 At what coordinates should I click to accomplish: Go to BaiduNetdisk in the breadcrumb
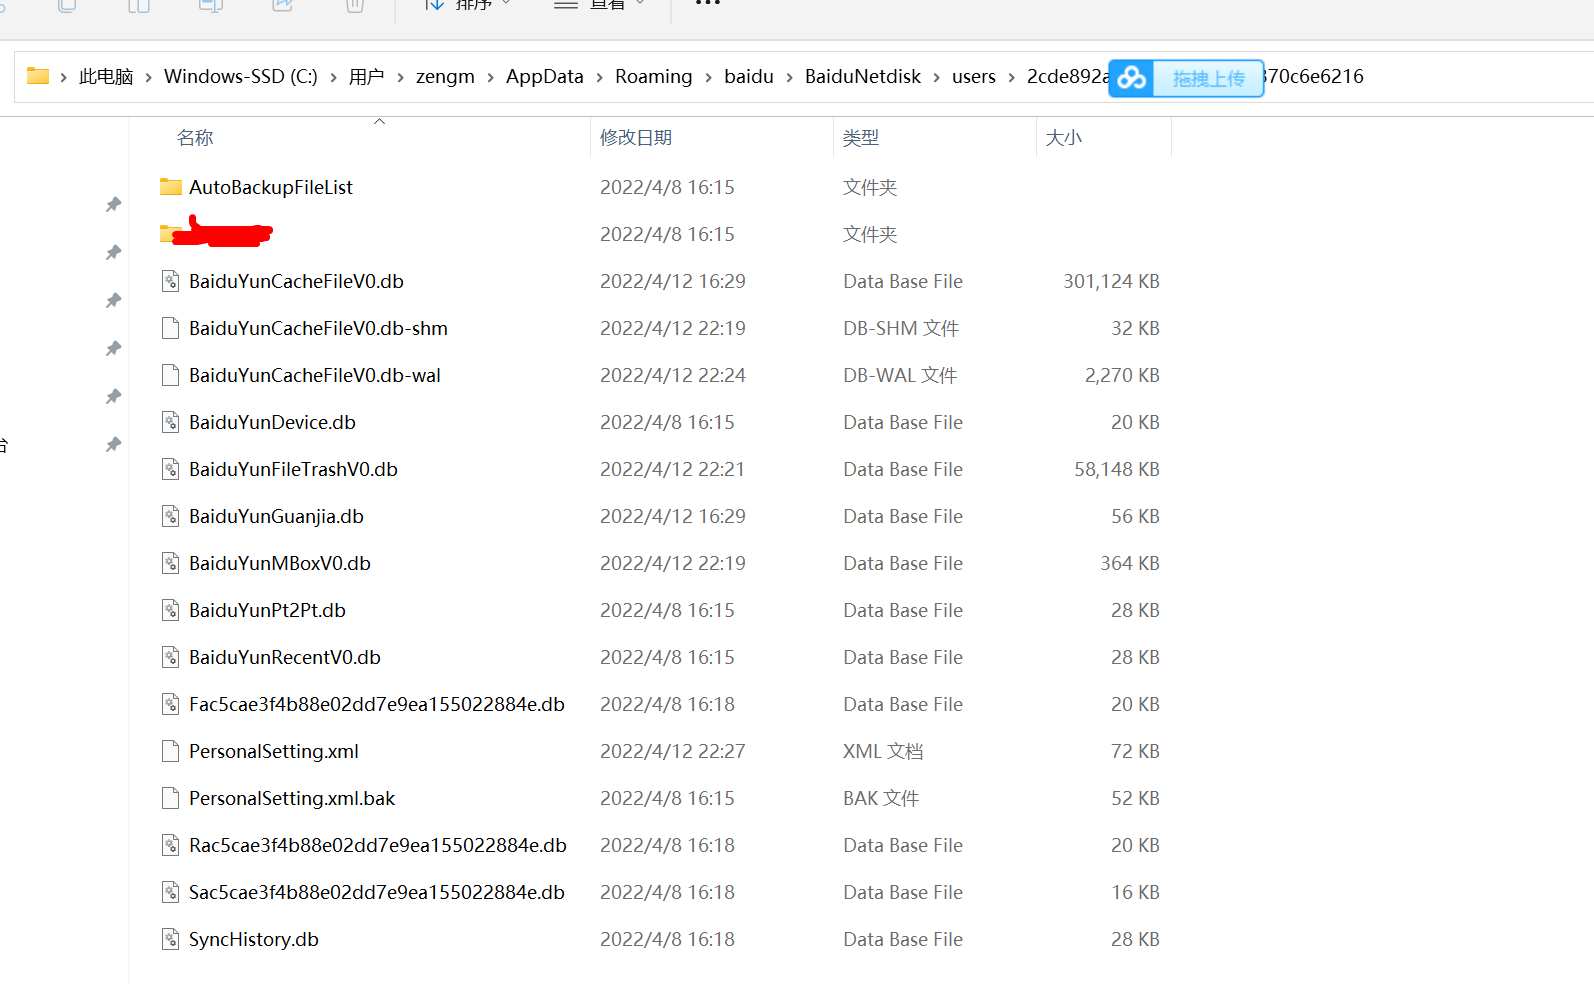click(x=863, y=77)
